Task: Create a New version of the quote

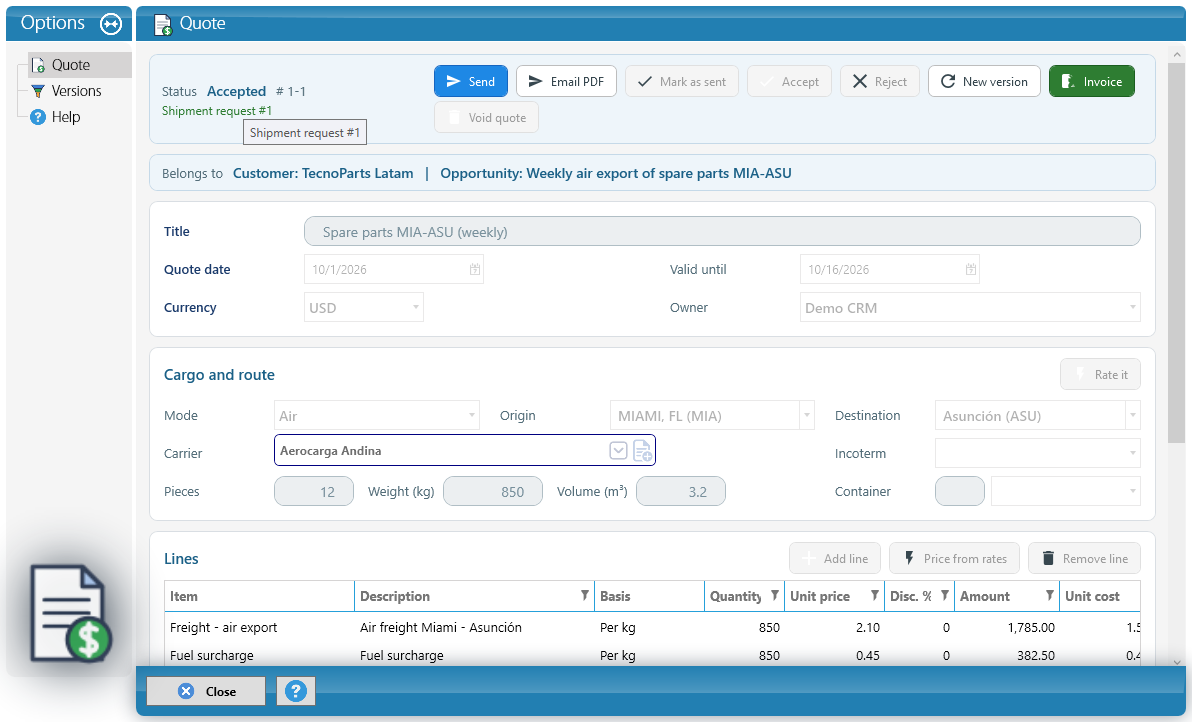Action: (x=984, y=81)
